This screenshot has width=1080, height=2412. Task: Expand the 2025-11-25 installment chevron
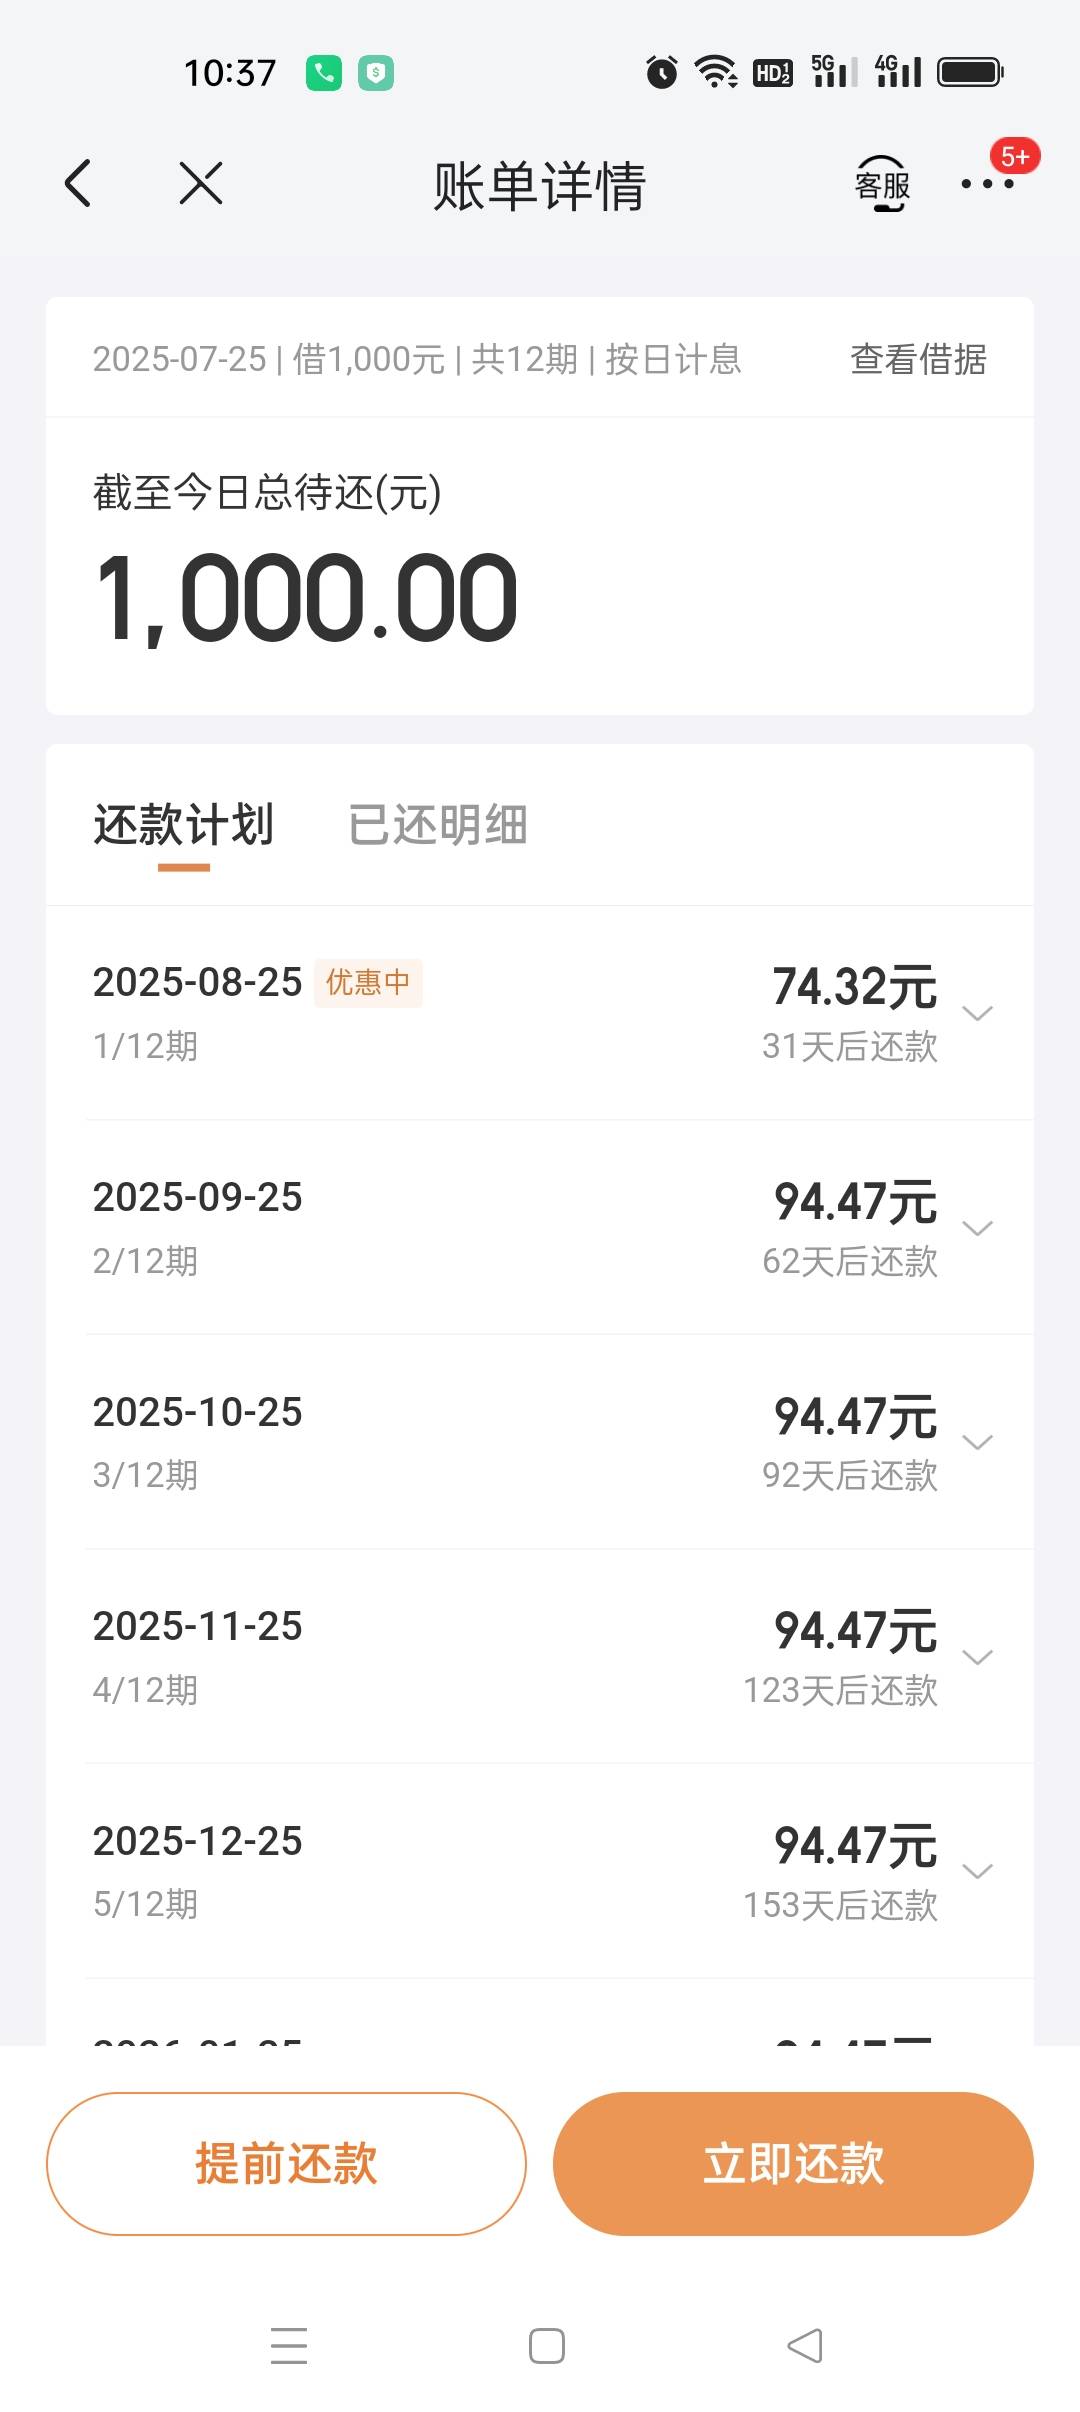tap(977, 1657)
